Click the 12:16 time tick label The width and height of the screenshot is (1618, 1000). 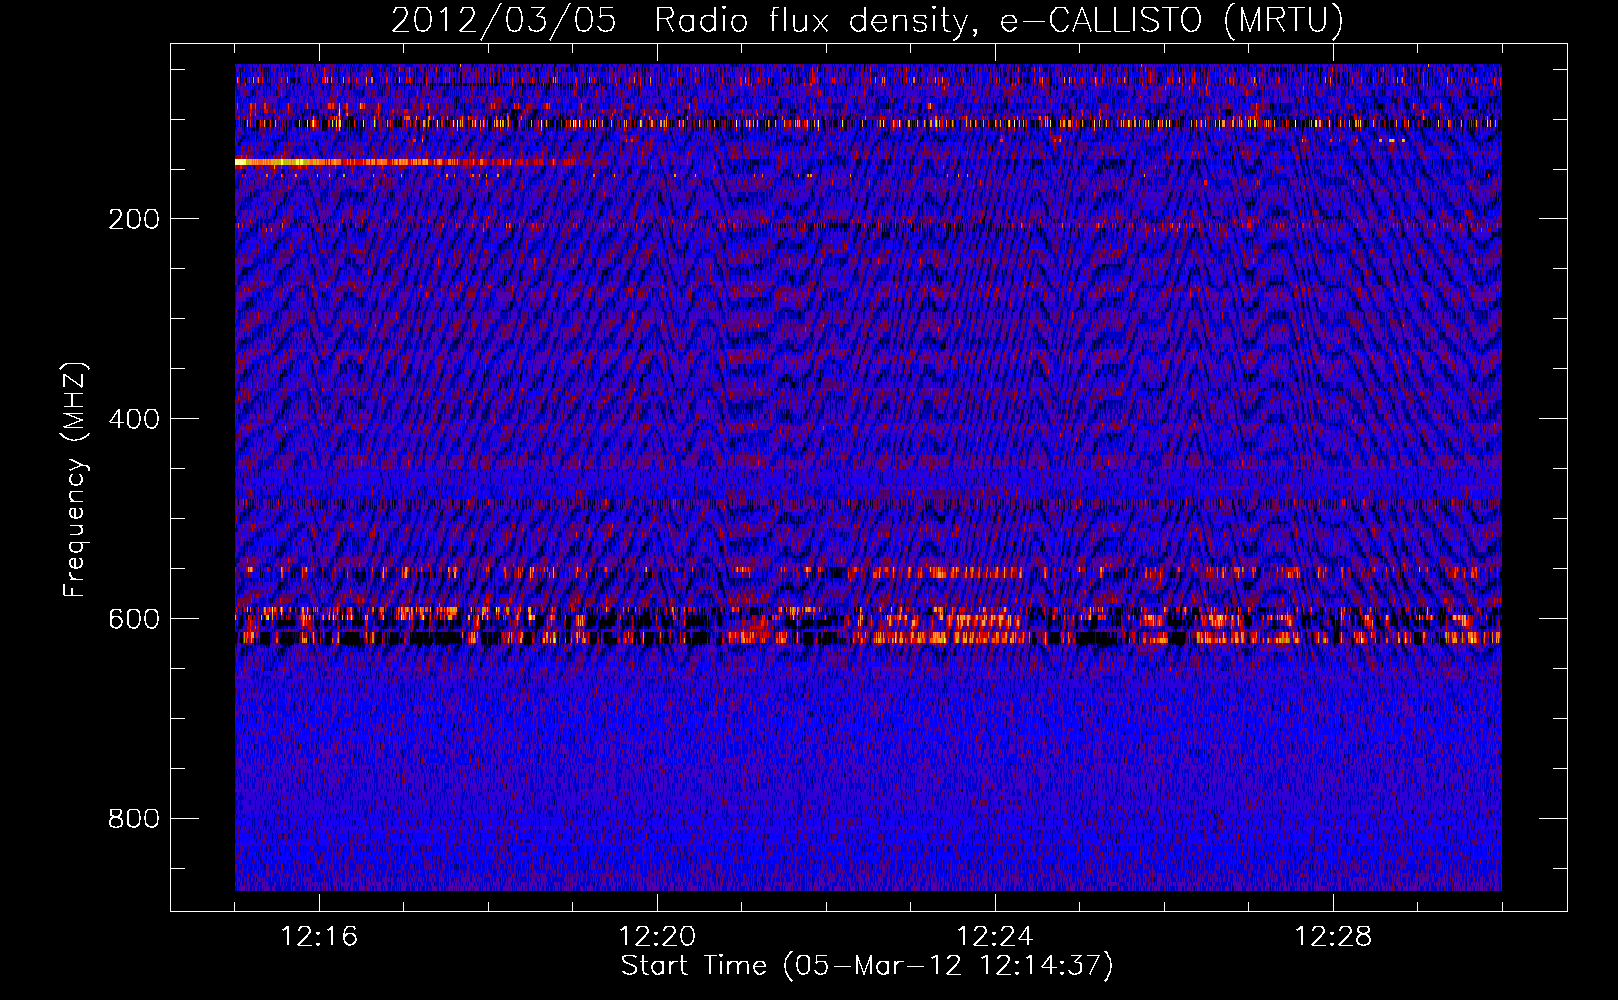[x=319, y=937]
